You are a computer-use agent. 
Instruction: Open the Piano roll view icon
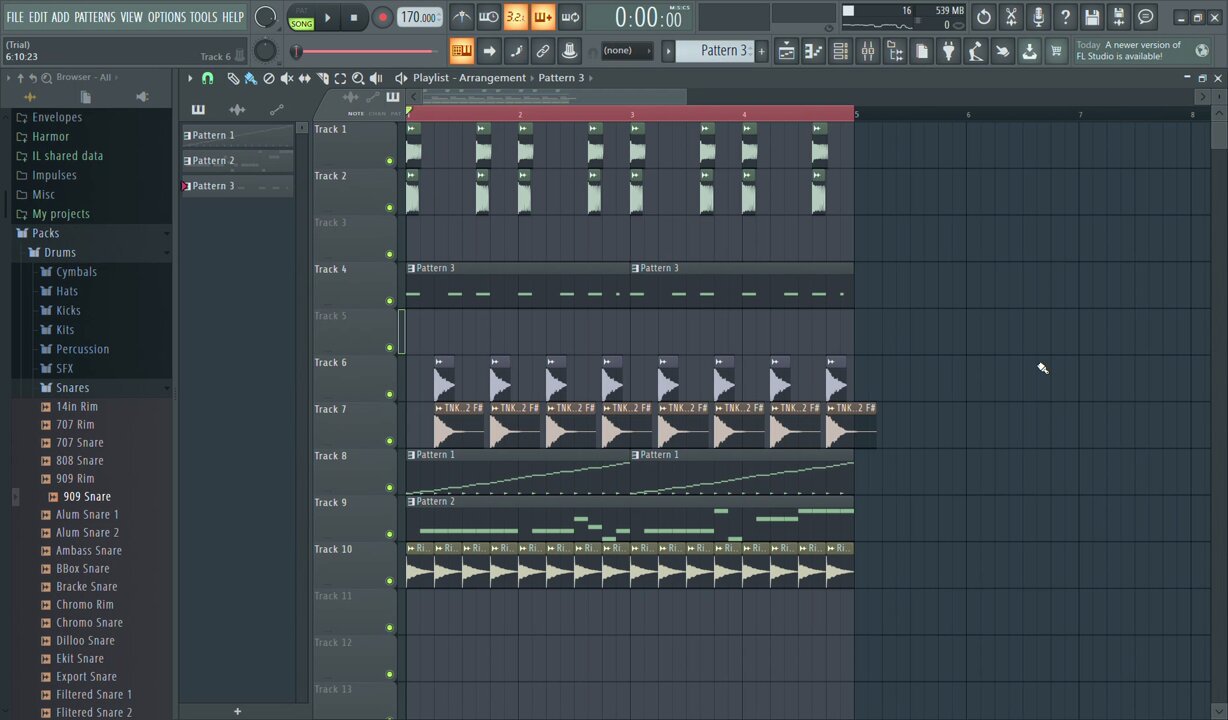point(814,50)
